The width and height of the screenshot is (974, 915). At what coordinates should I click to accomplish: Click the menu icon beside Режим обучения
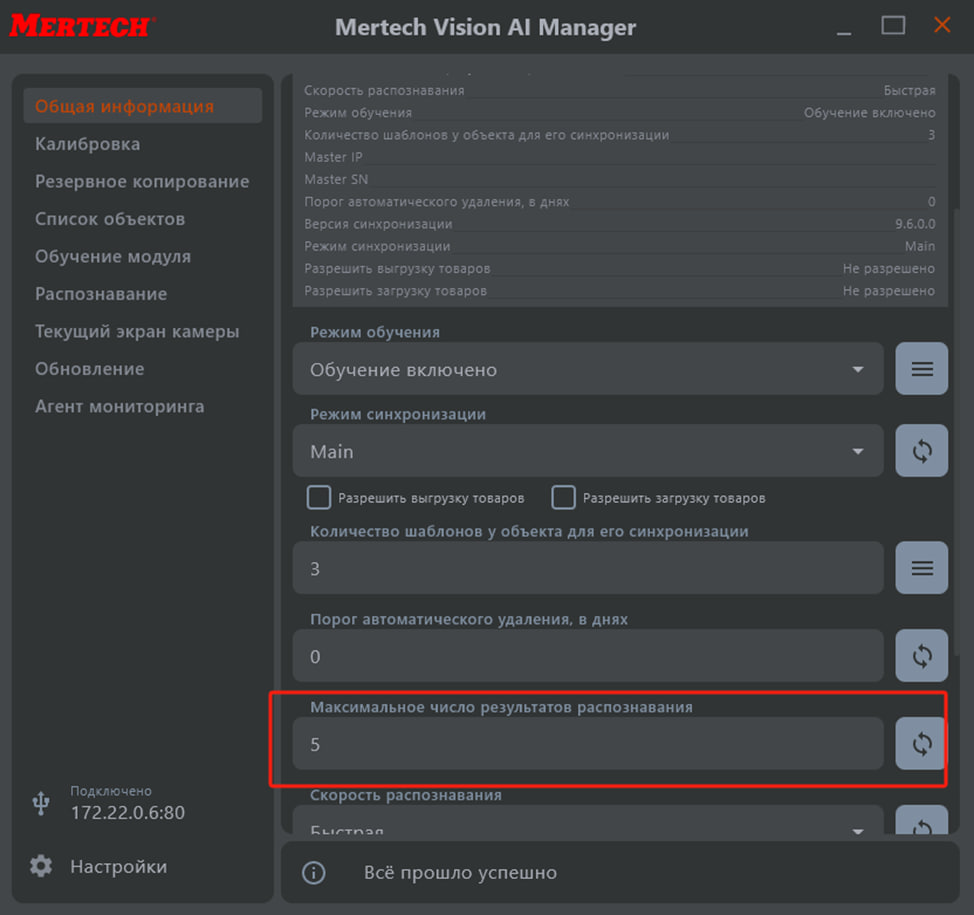click(921, 369)
